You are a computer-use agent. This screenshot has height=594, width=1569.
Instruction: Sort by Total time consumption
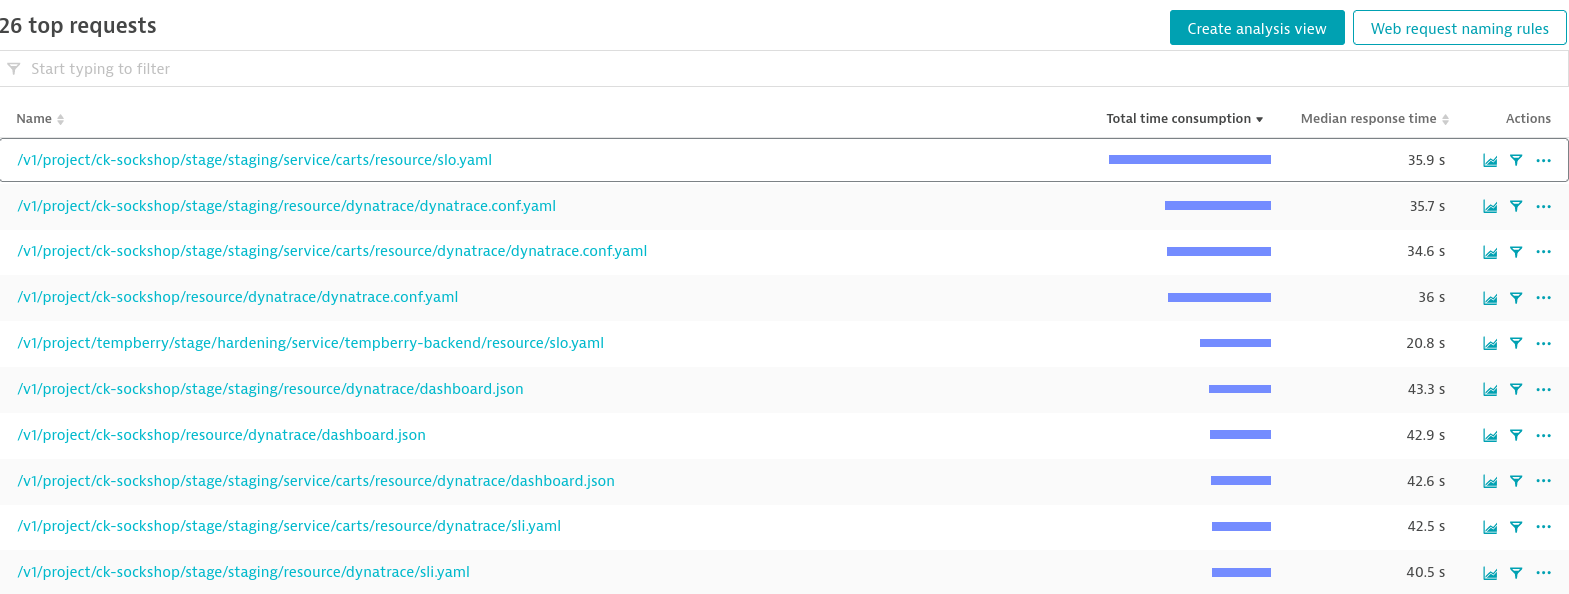pos(1185,119)
